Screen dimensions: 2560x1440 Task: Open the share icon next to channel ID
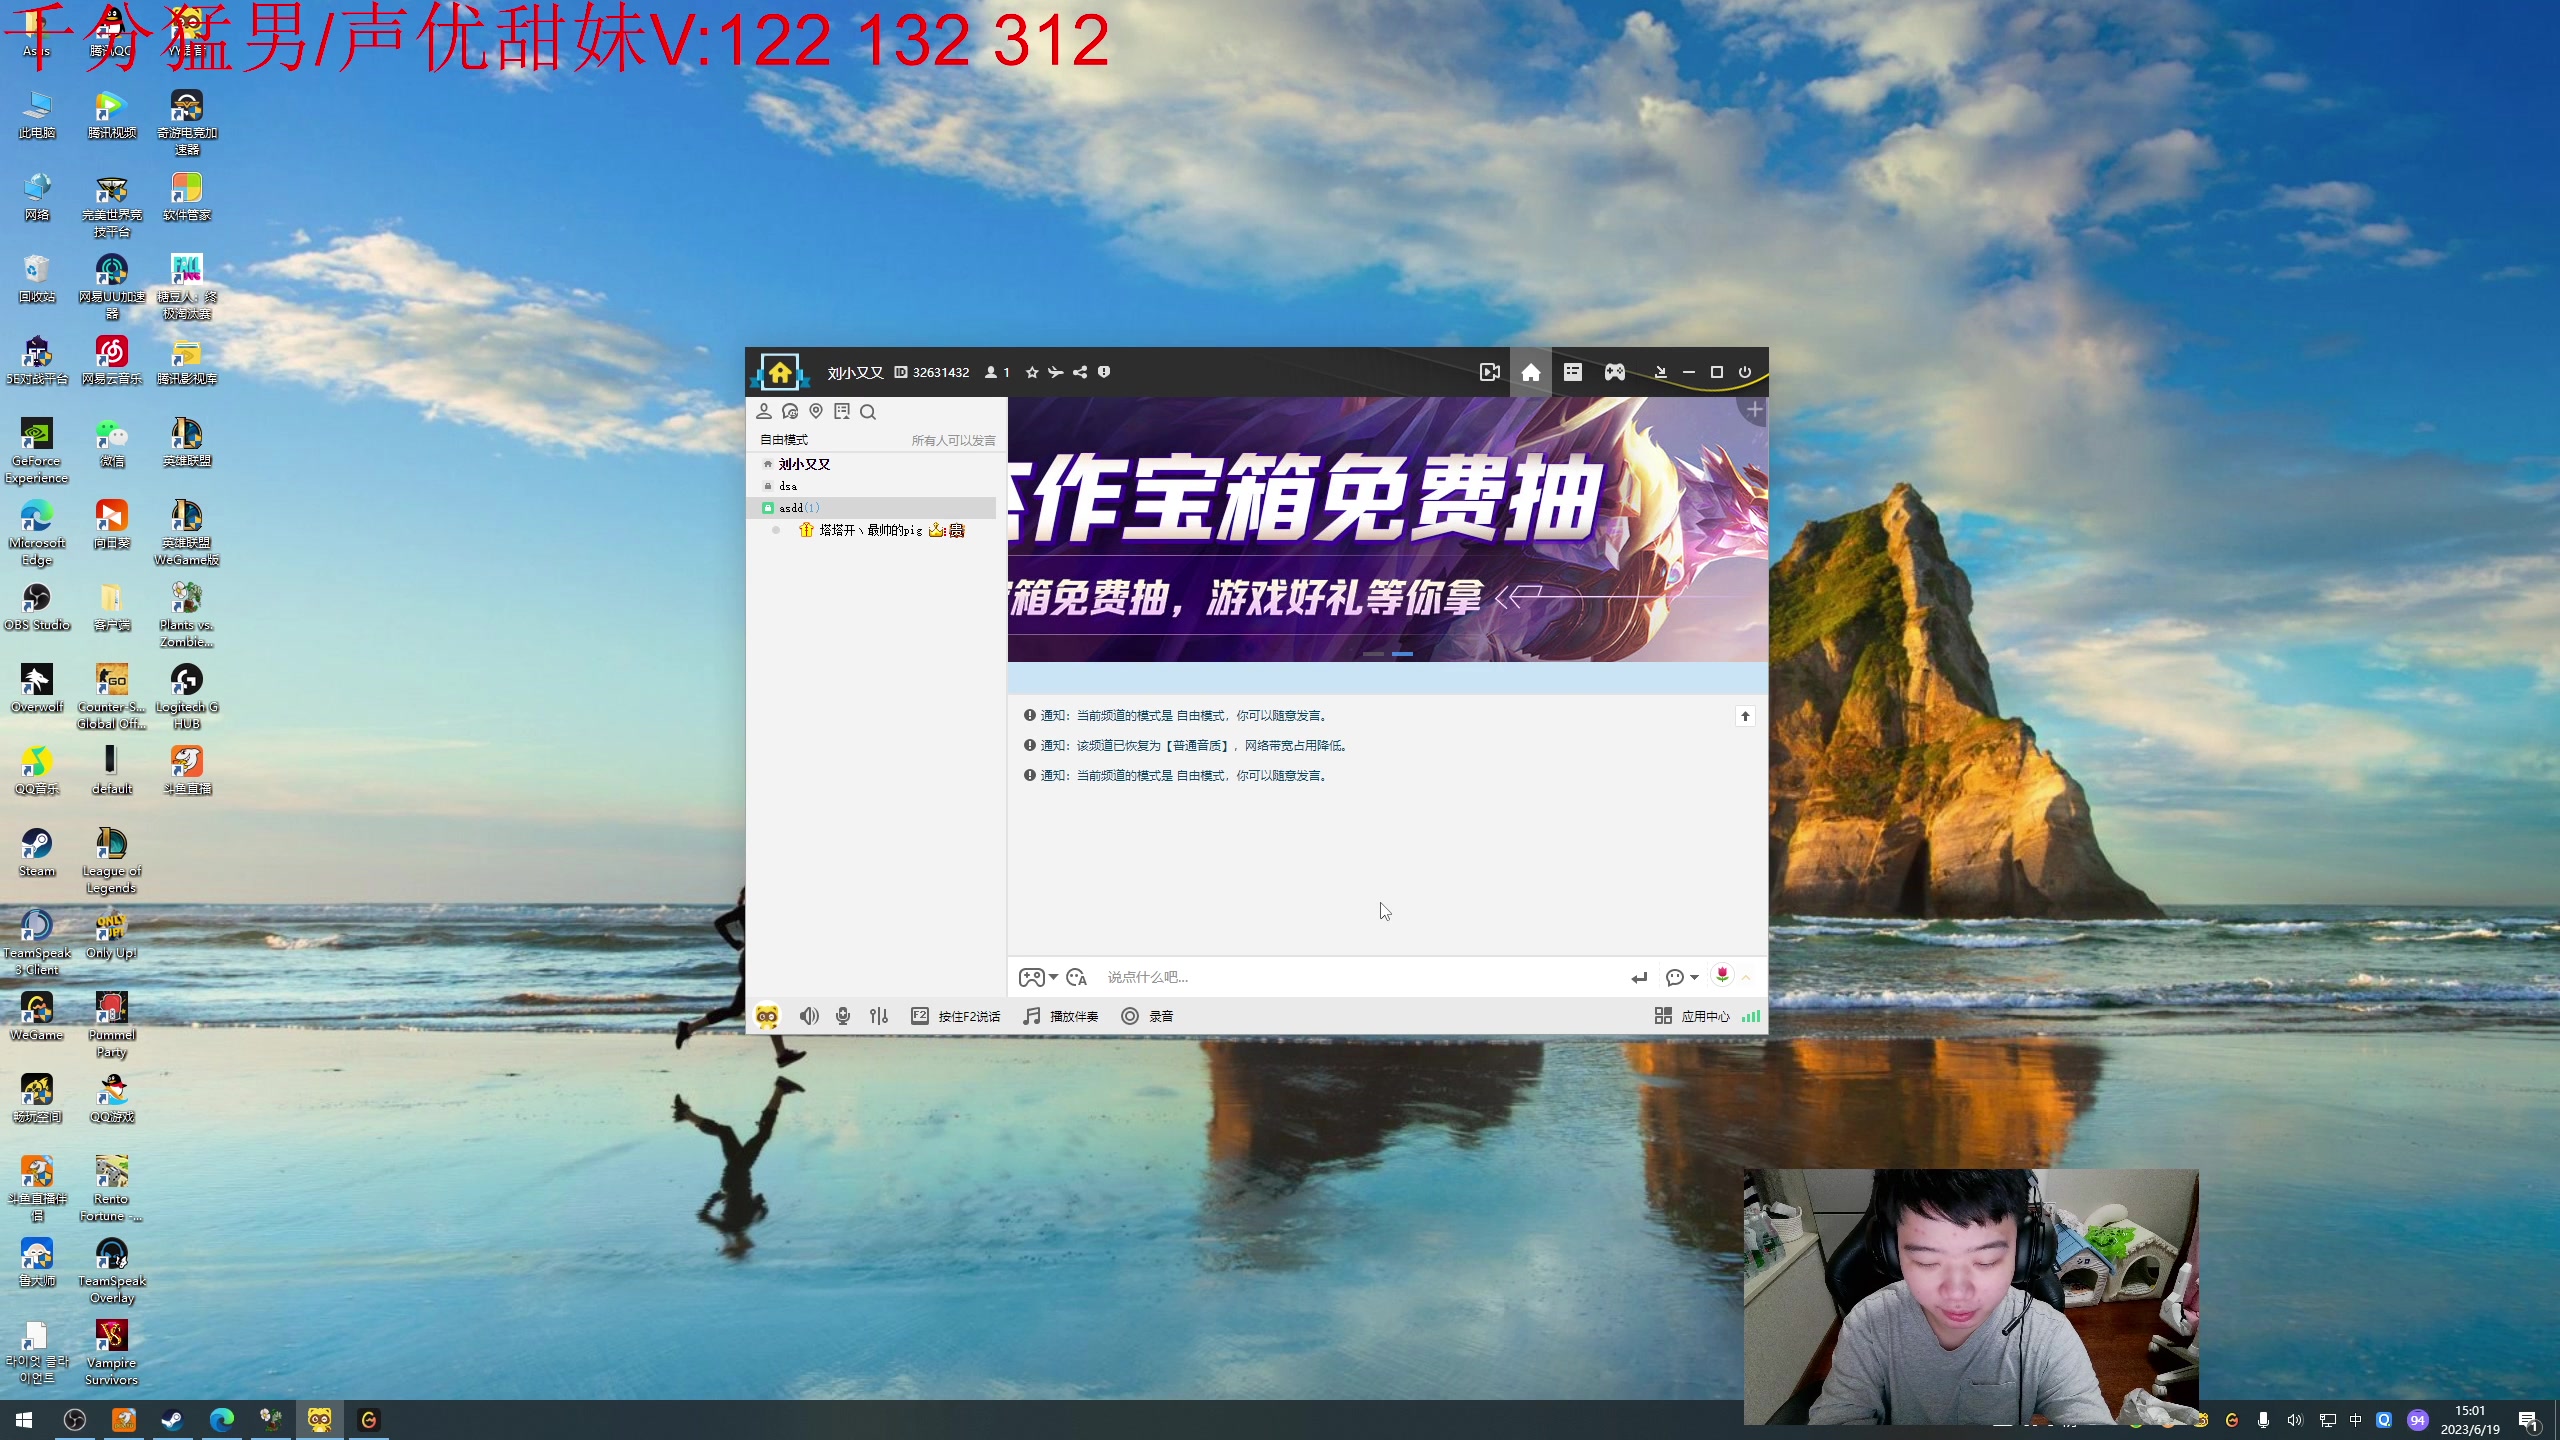pos(1080,372)
